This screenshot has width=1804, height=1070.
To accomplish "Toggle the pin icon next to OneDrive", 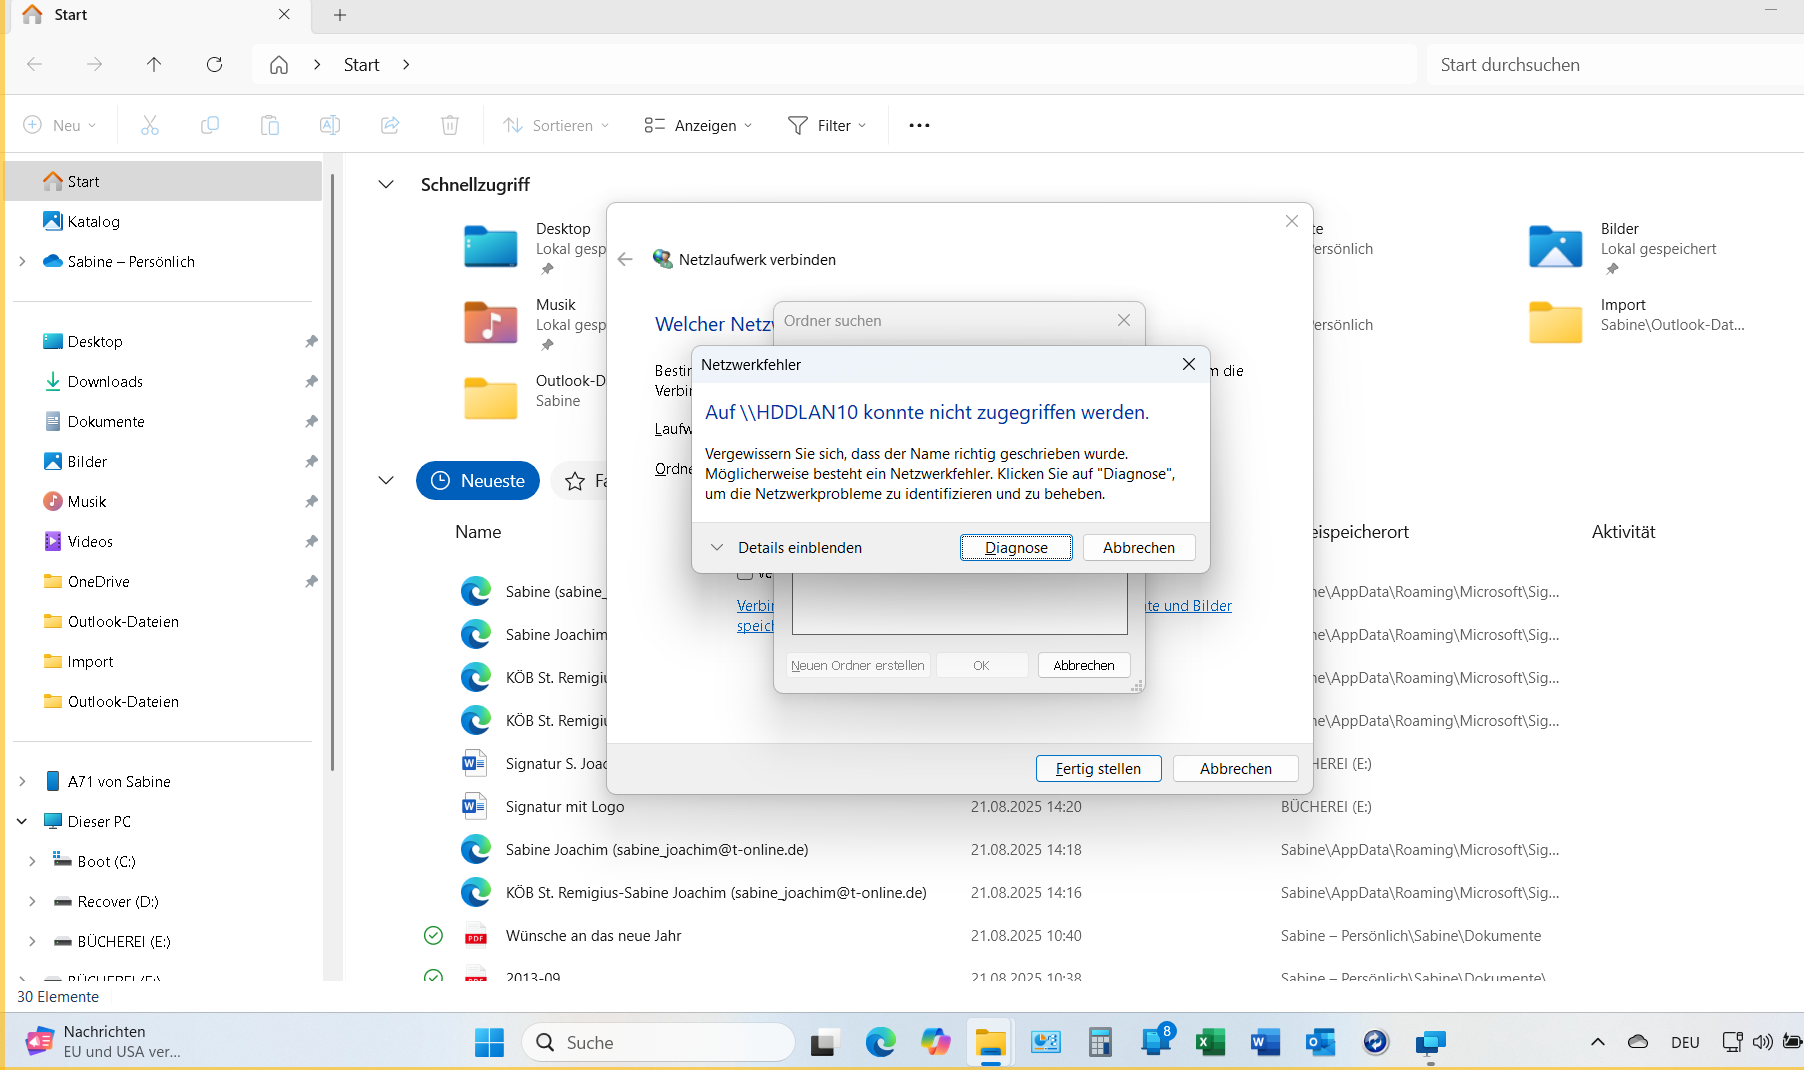I will 310,581.
